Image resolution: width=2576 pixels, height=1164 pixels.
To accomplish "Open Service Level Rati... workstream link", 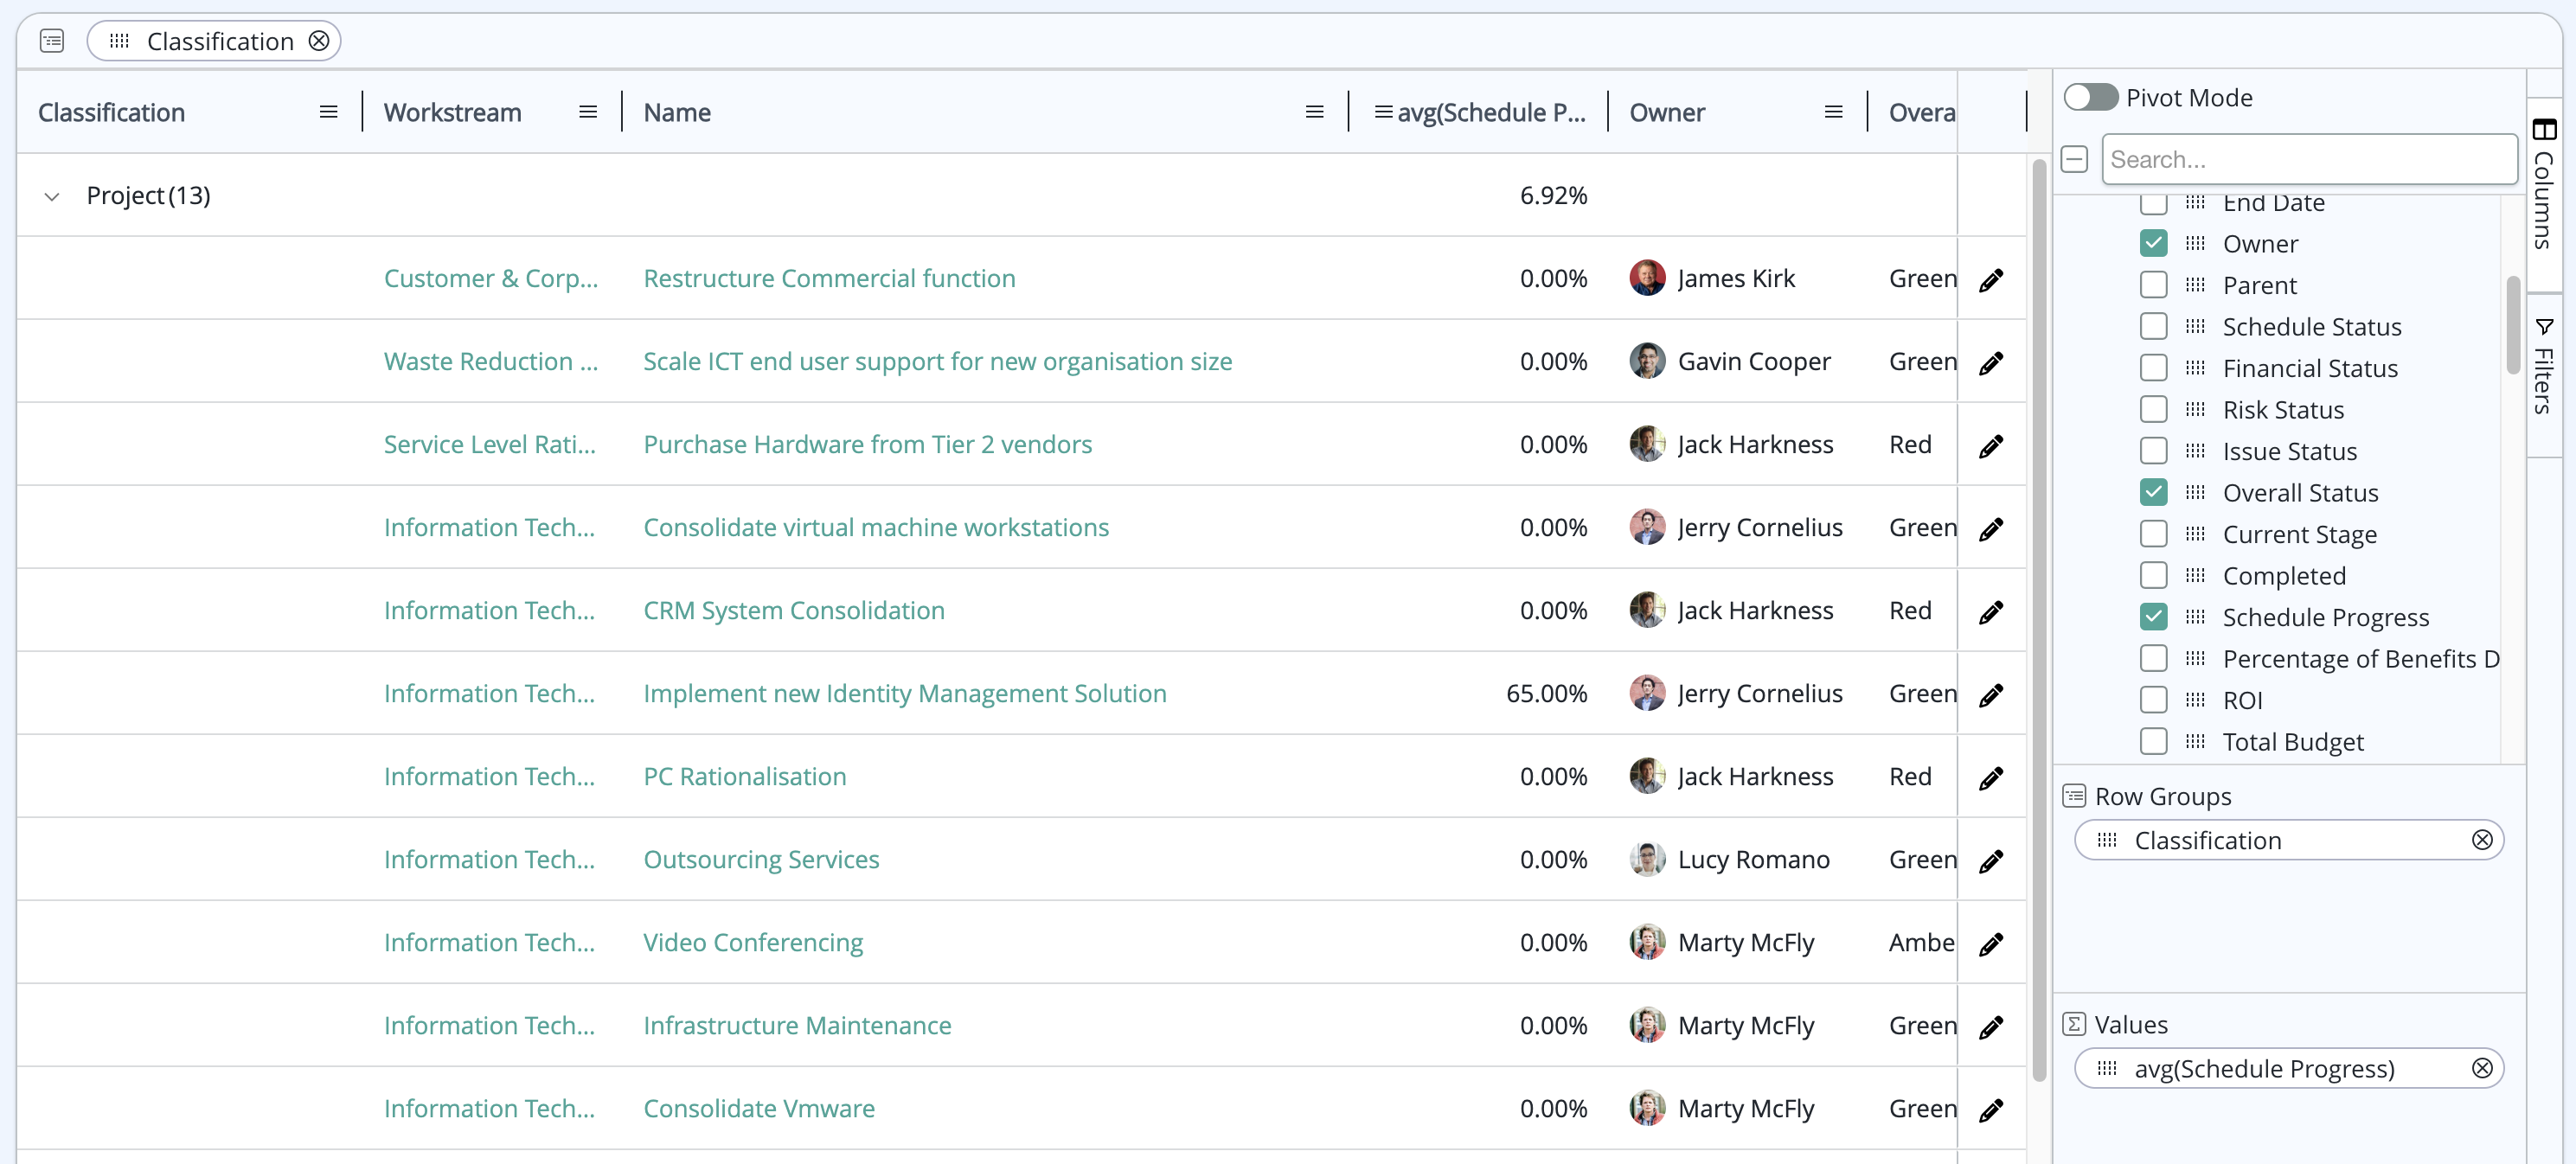I will (489, 444).
